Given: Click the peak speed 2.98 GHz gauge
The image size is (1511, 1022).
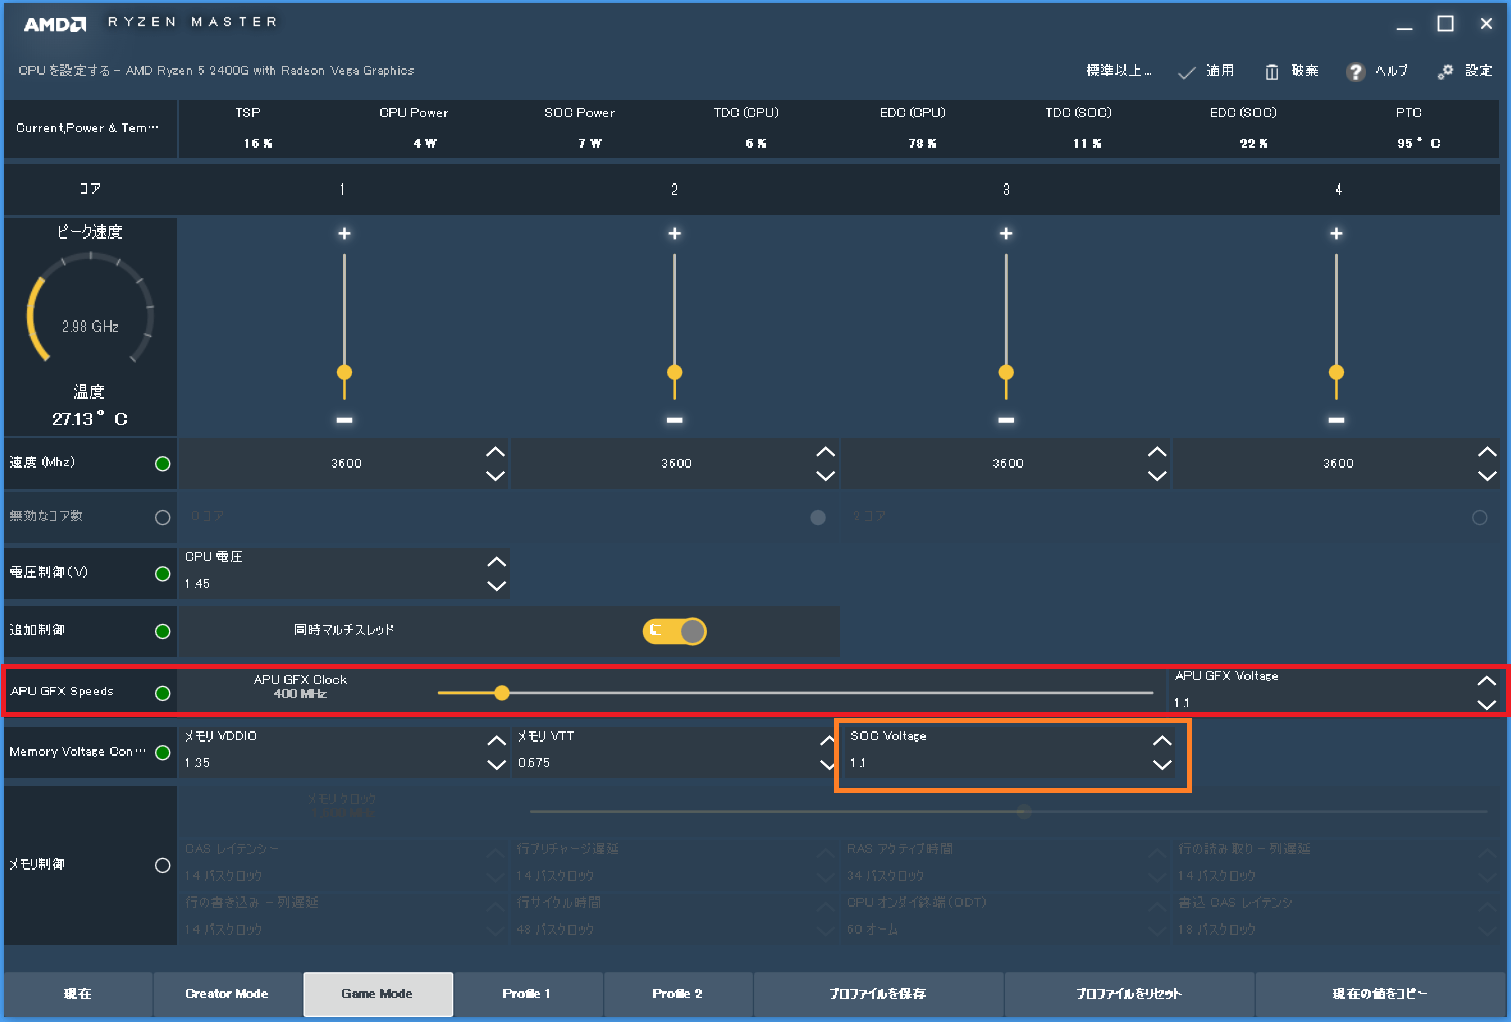Looking at the screenshot, I should coord(90,310).
